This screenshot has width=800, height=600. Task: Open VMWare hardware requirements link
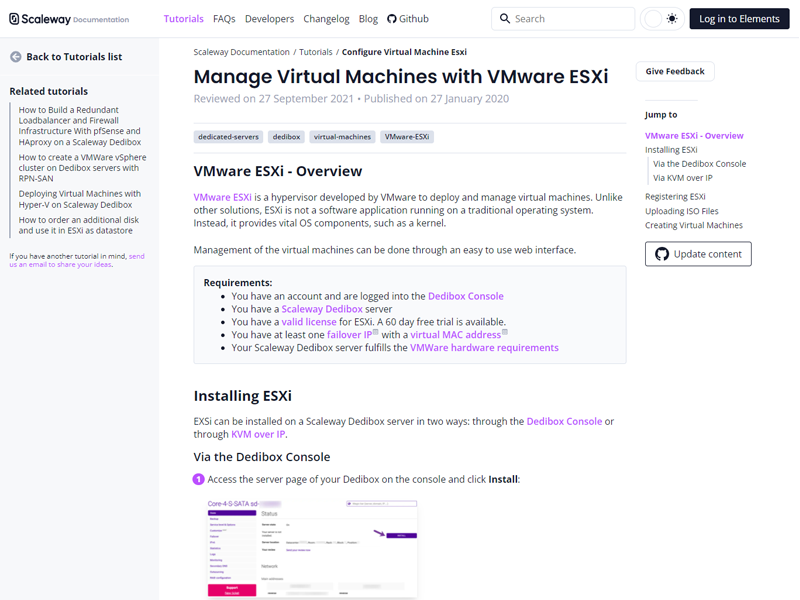point(484,347)
